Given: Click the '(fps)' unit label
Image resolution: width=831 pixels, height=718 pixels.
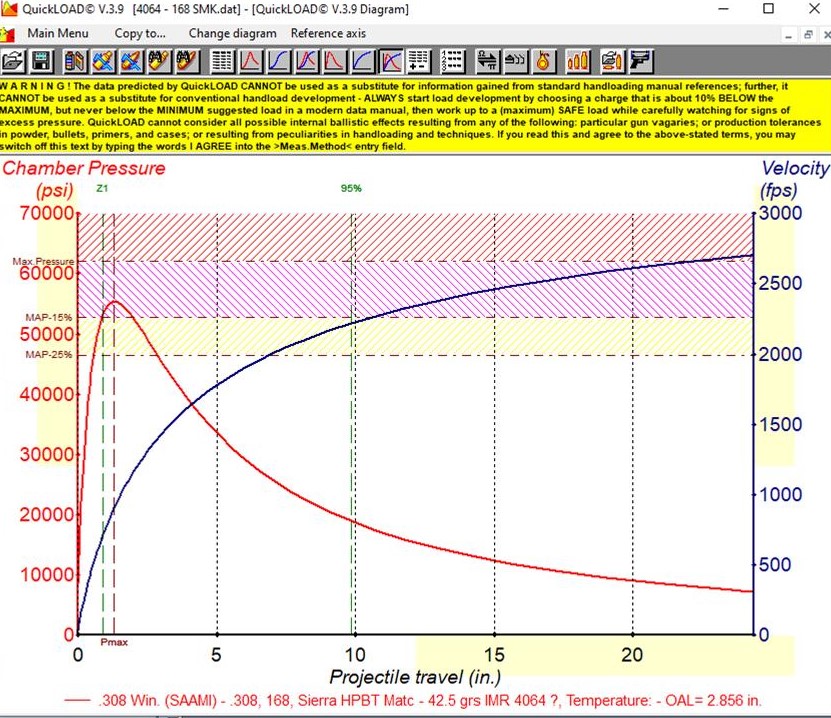Looking at the screenshot, I should 779,190.
